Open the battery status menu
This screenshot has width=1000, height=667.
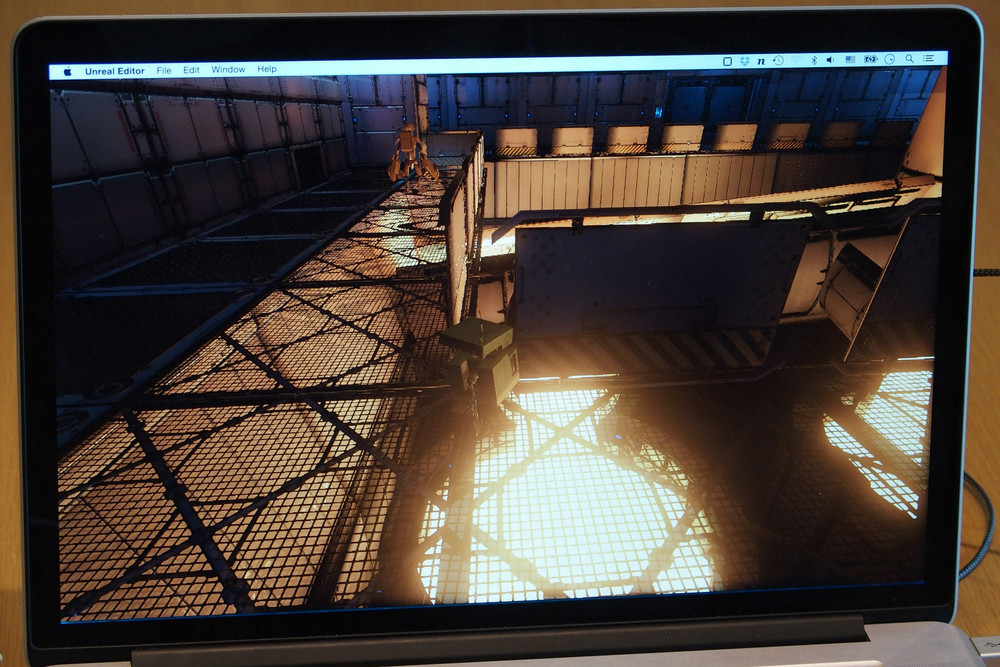pos(871,59)
